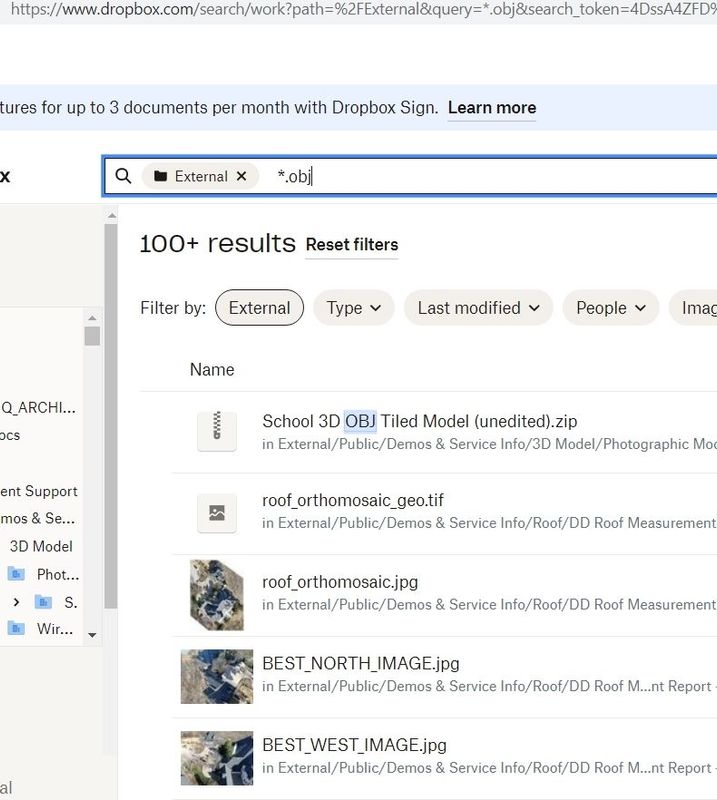Click the image file icon for roof_orthomosaic_geo.tif
The image size is (717, 800).
pyautogui.click(x=217, y=513)
